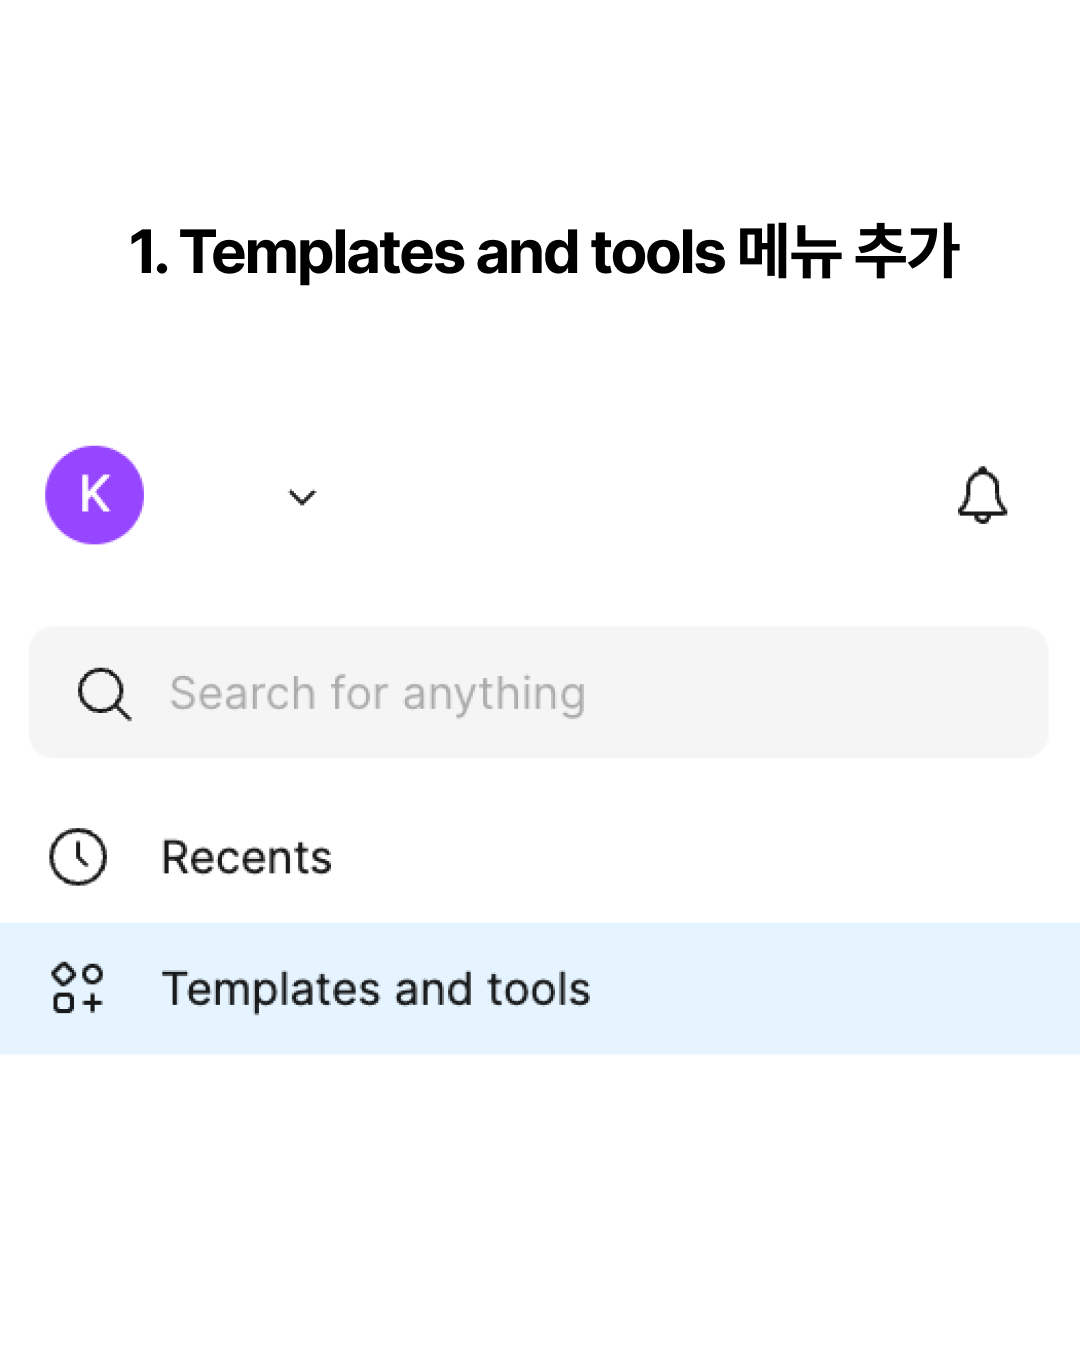Image resolution: width=1080 pixels, height=1350 pixels.
Task: Click empty space right of Recents label
Action: [700, 857]
